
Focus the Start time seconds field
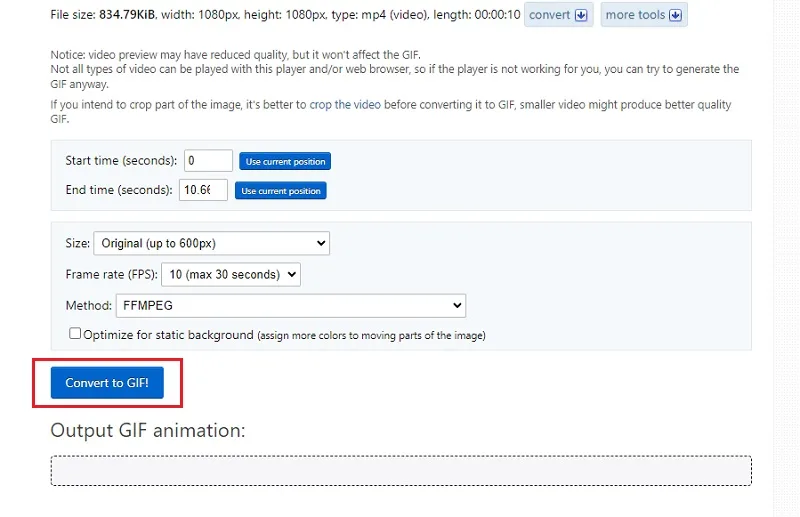(208, 161)
